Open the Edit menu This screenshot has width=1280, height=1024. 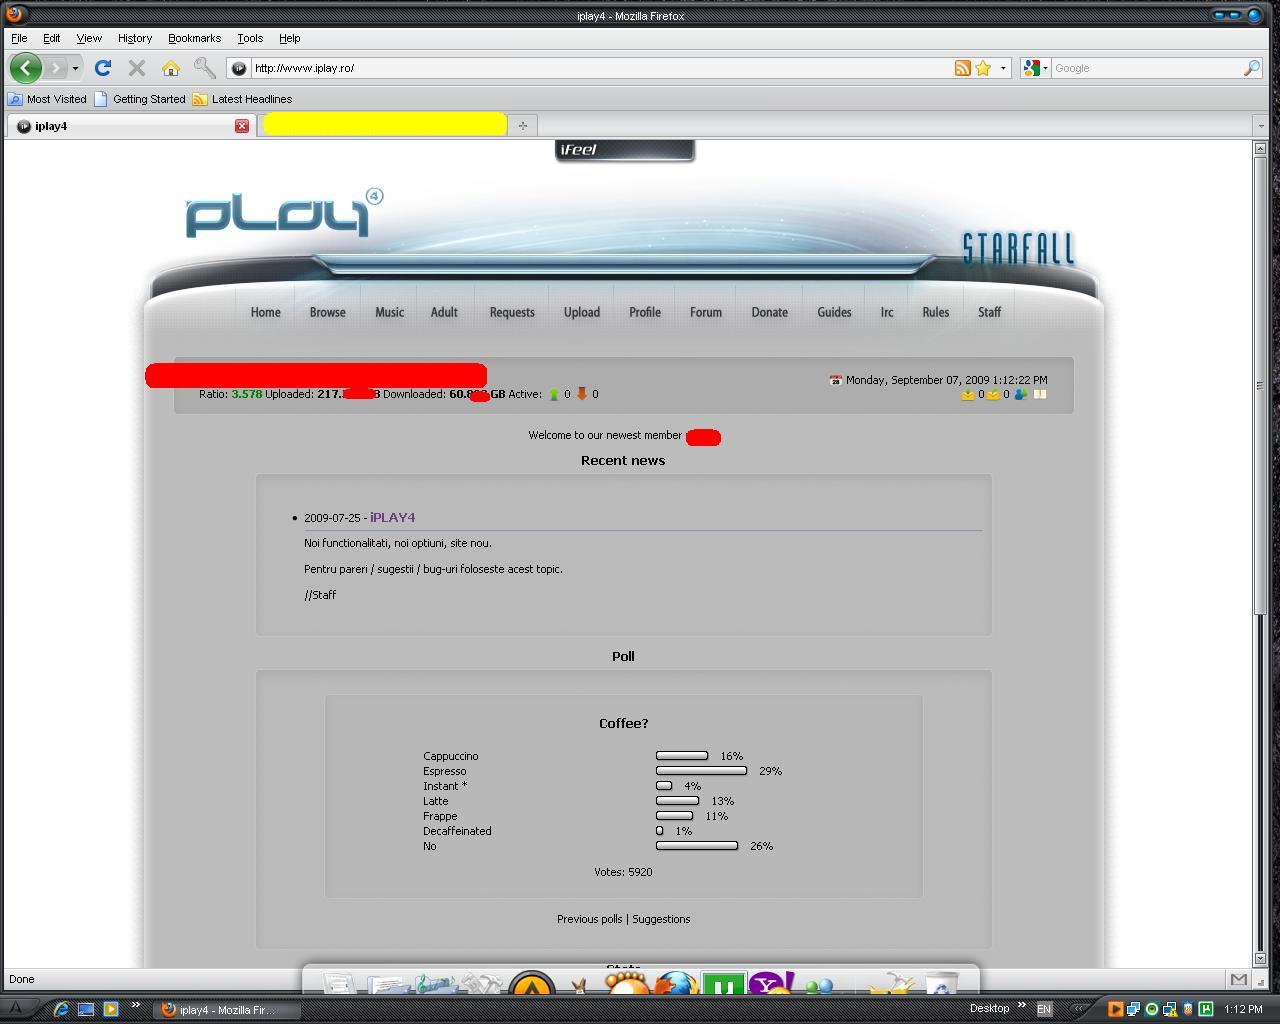[51, 38]
